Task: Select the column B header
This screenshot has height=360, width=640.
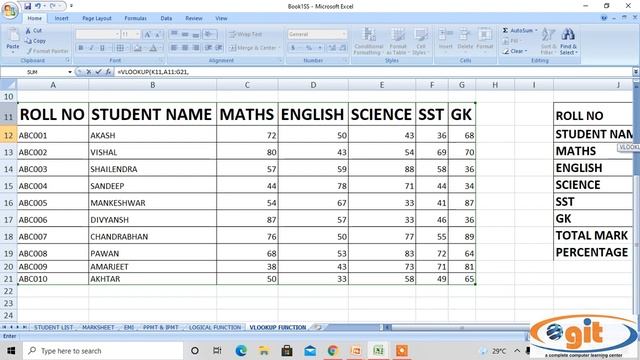Action: tap(152, 85)
